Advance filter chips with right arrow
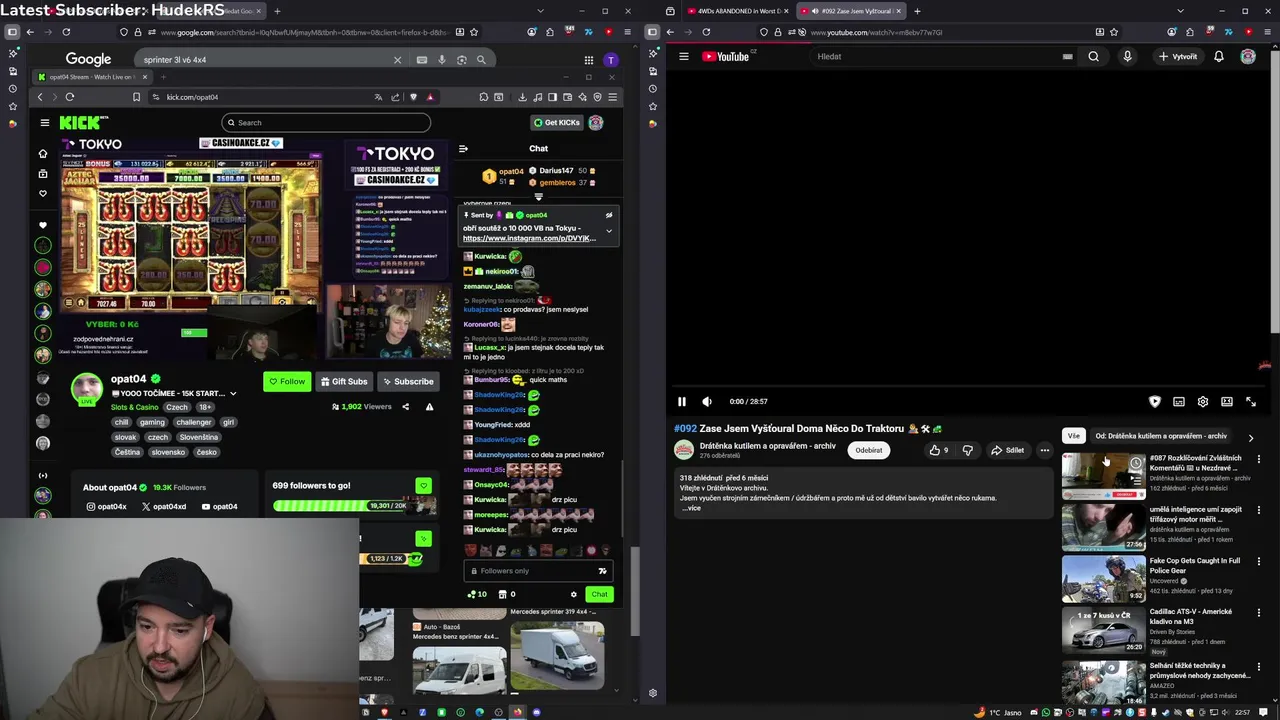1280x720 pixels. click(x=1250, y=437)
